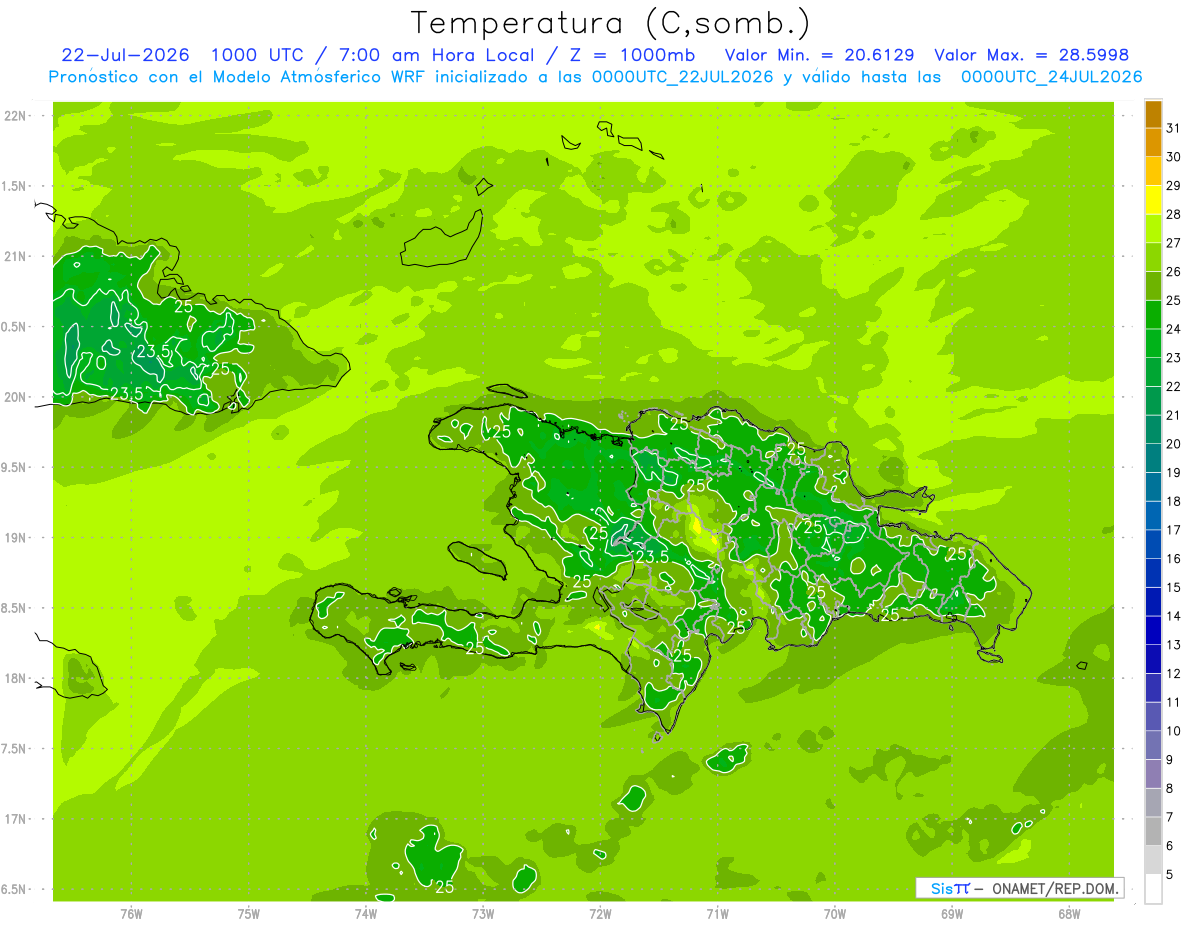Screen dimensions: 1200x927
Task: Click the 75W longitude axis label
Action: (249, 914)
